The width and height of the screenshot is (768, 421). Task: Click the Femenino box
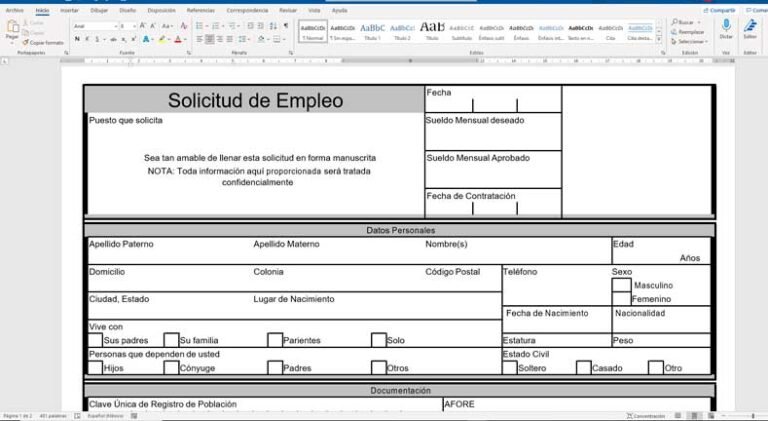pyautogui.click(x=622, y=299)
